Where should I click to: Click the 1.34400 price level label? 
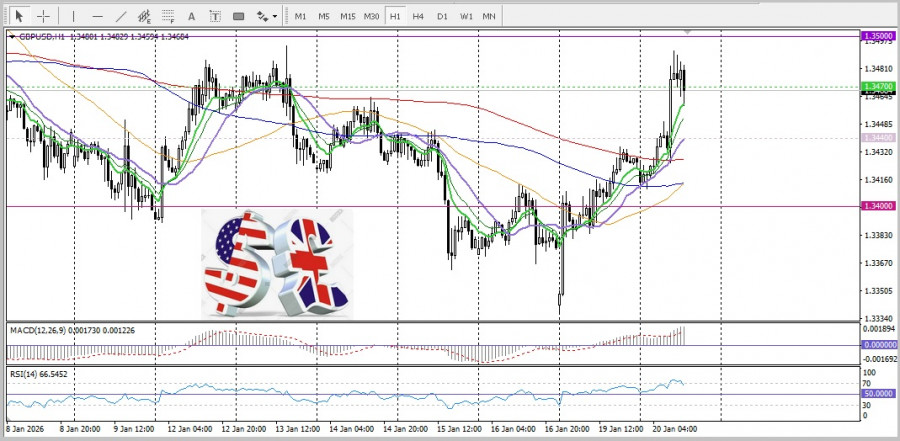pyautogui.click(x=879, y=138)
